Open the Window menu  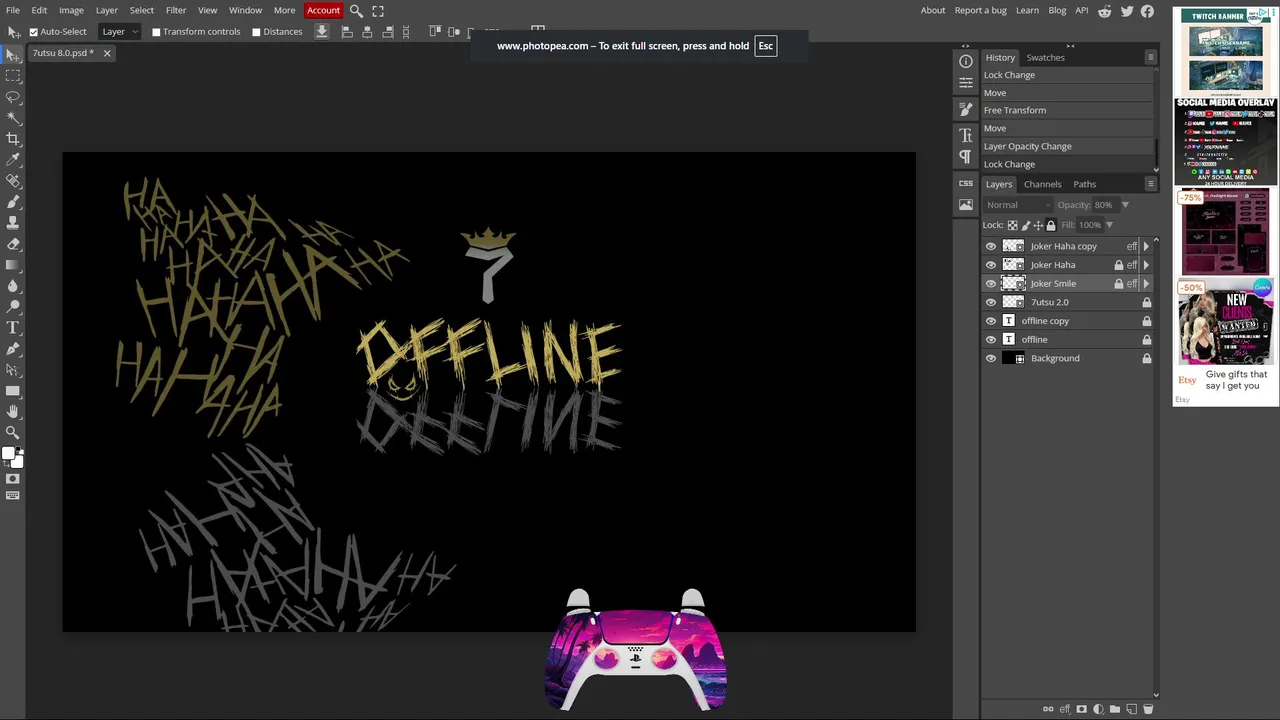(x=245, y=10)
